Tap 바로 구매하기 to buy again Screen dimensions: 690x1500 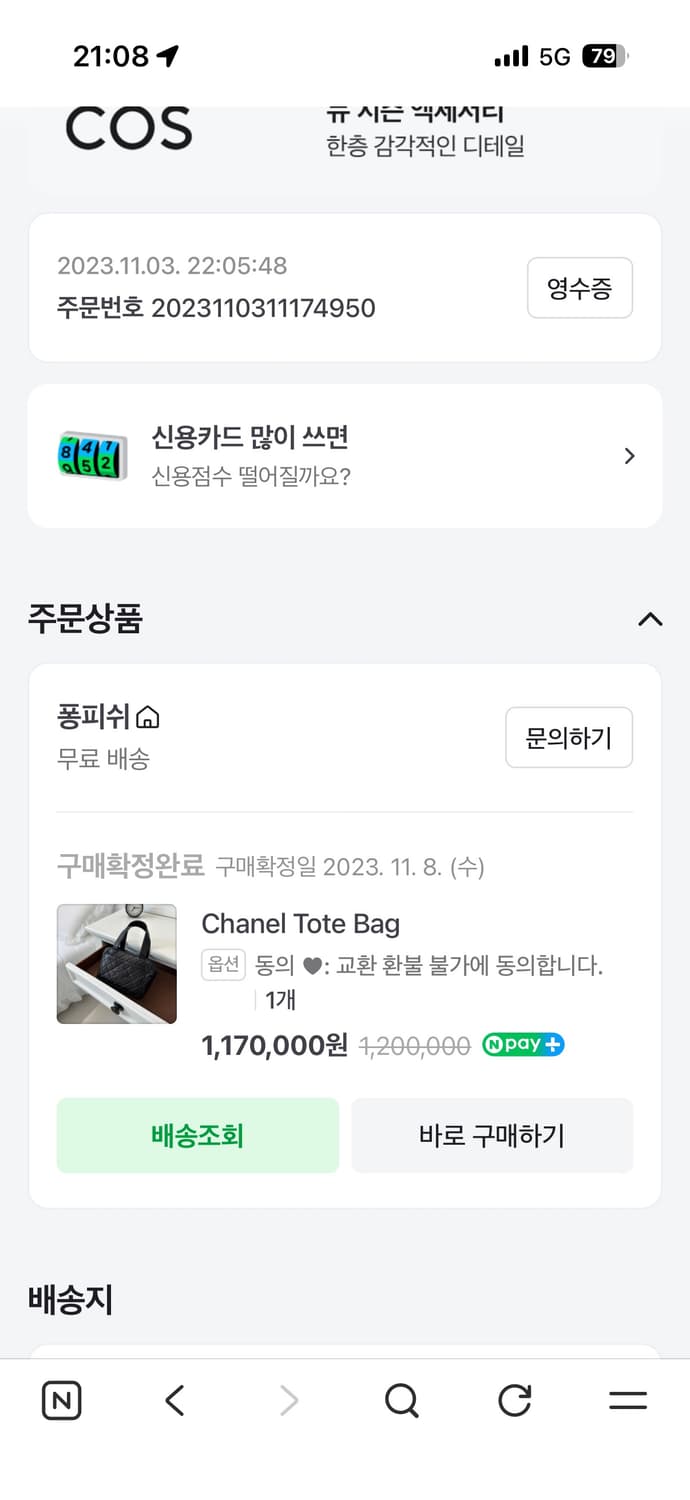tap(492, 1135)
